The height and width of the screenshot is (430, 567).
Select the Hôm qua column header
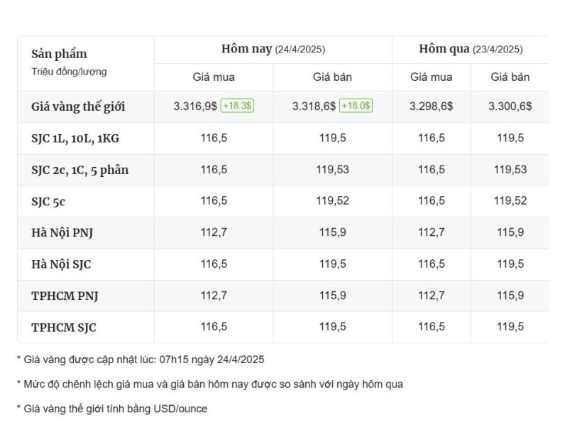pos(471,49)
